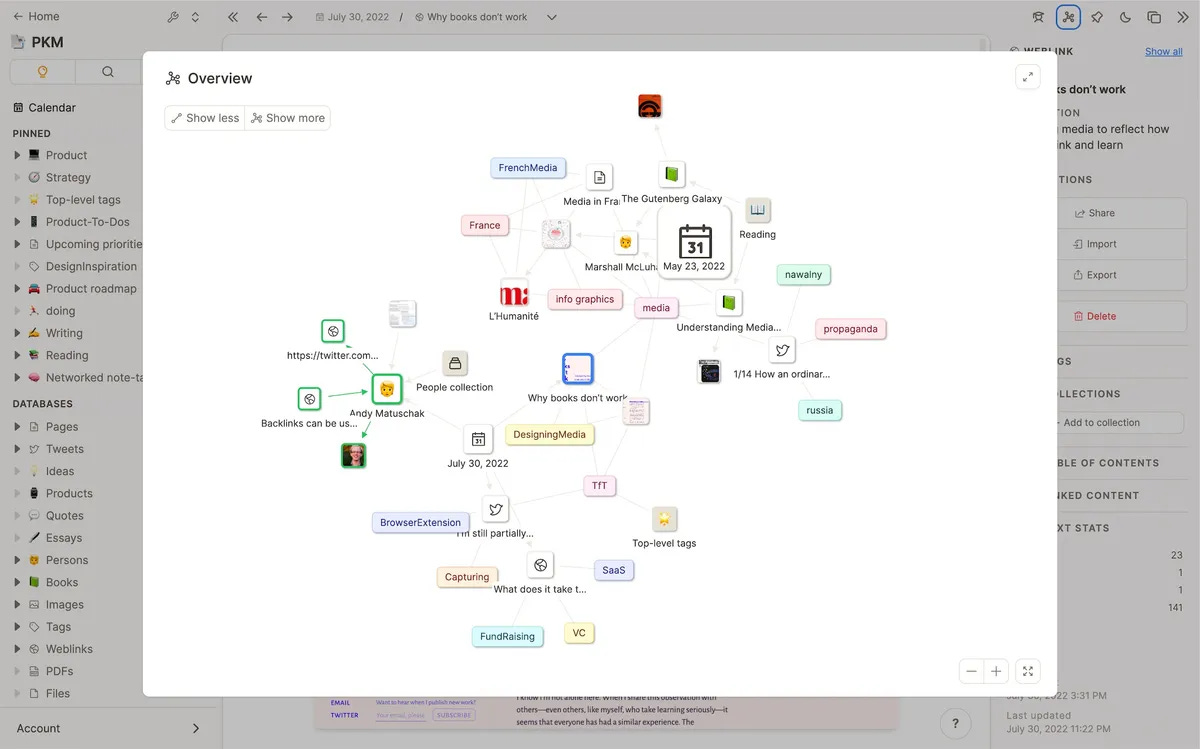Click the VC tag node

(579, 633)
